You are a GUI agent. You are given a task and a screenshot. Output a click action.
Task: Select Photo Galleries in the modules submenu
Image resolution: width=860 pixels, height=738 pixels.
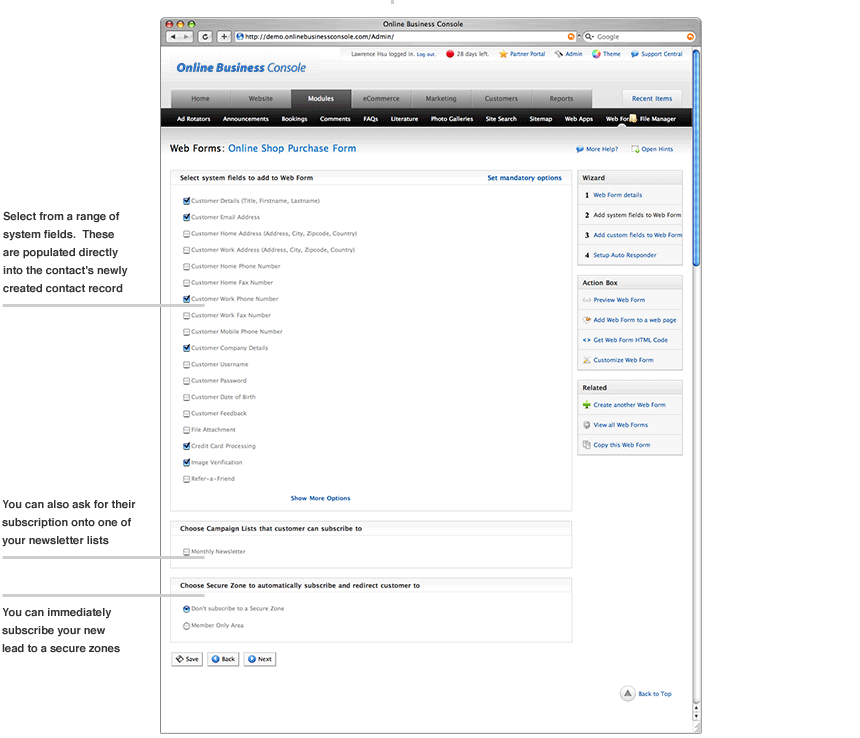coord(451,119)
